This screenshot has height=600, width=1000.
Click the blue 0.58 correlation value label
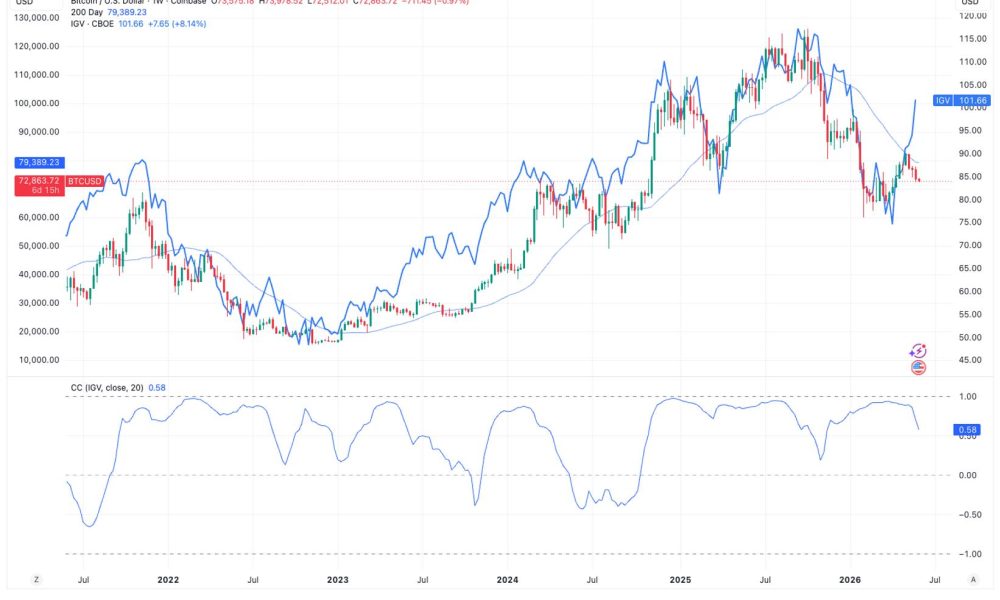point(967,430)
